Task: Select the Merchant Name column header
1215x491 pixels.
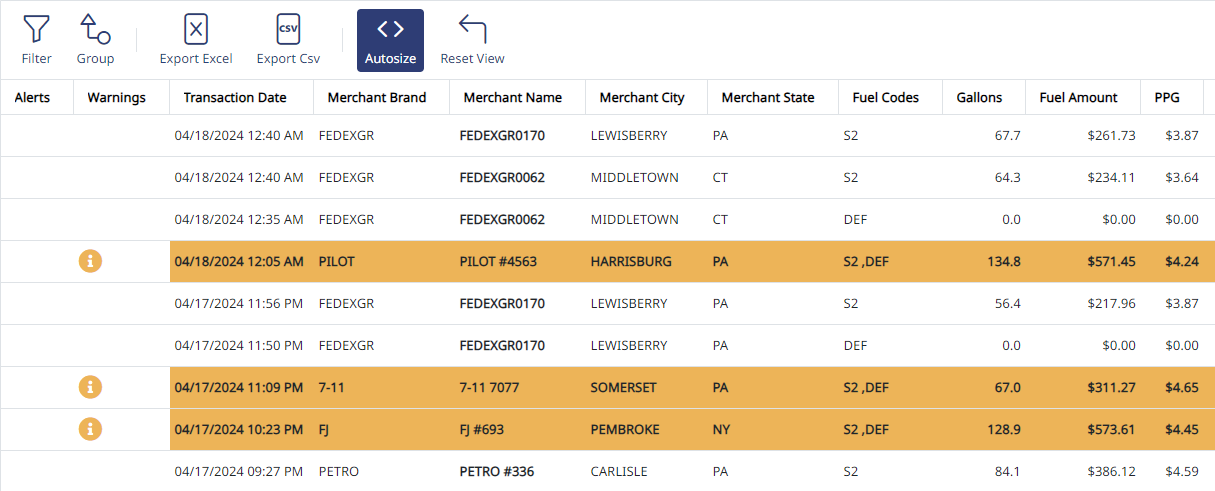Action: click(513, 97)
